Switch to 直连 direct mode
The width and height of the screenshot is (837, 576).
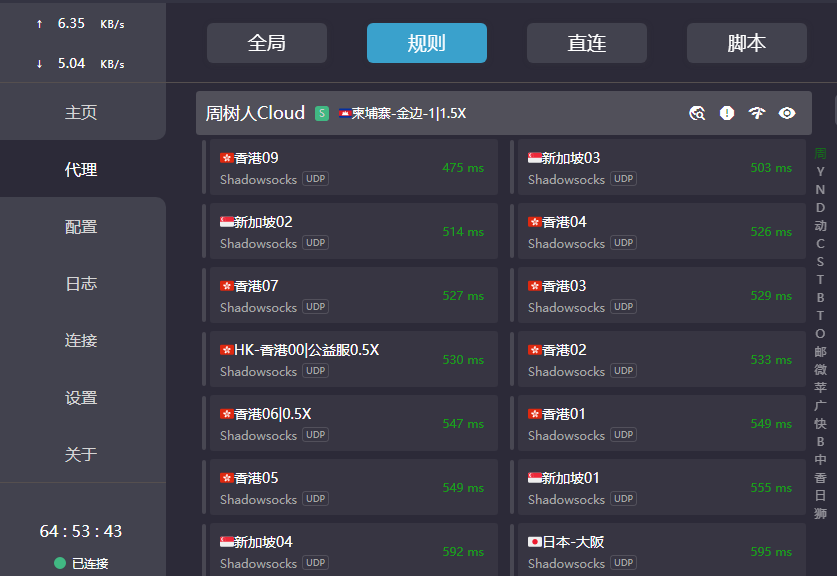point(587,43)
